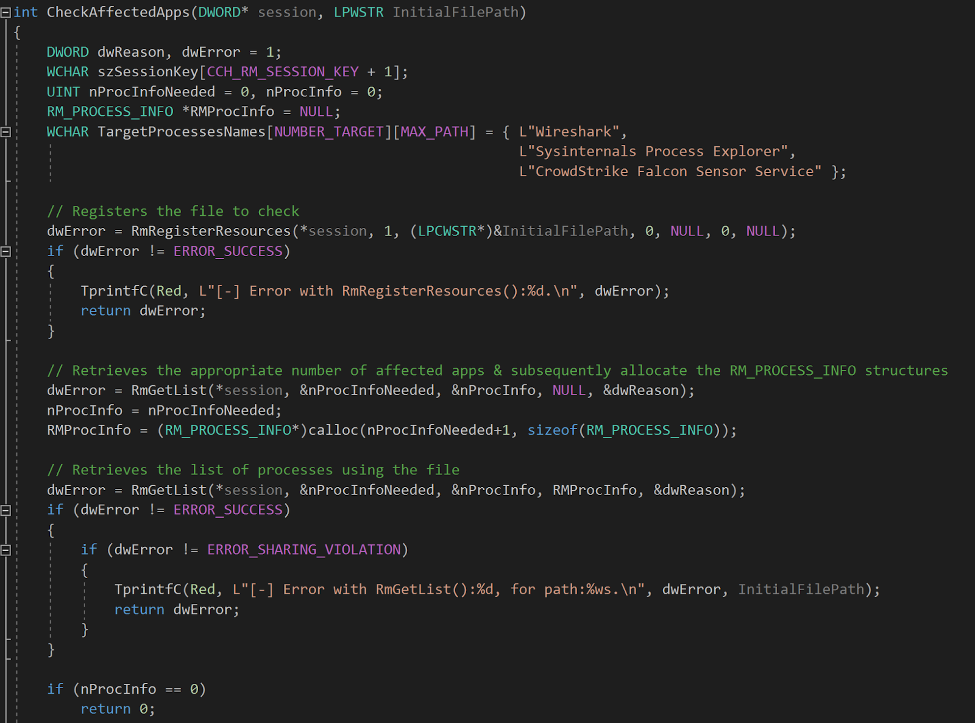The image size is (977, 725).
Task: Click the "Retrieves the list of processes" comment
Action: (x=253, y=470)
